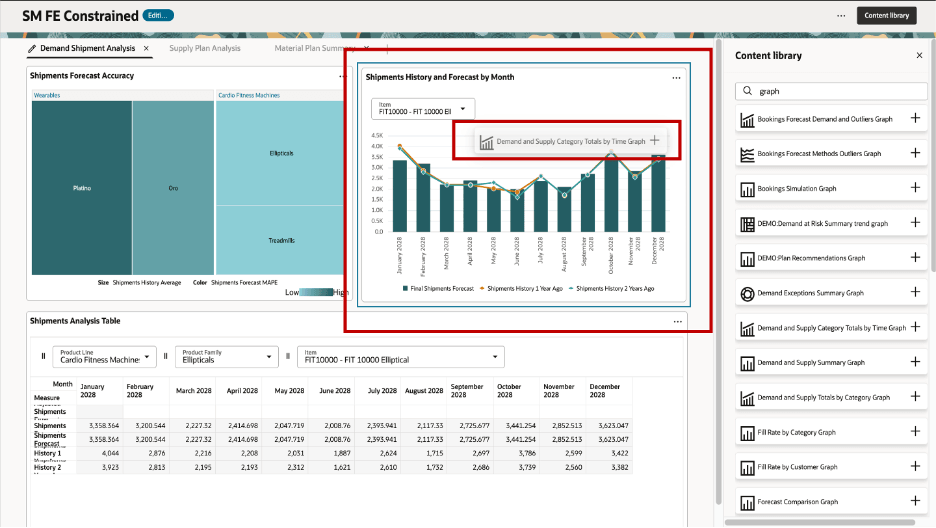Switch to Material Plan Summary tab
Viewport: 936px width, 528px height.
coord(315,48)
